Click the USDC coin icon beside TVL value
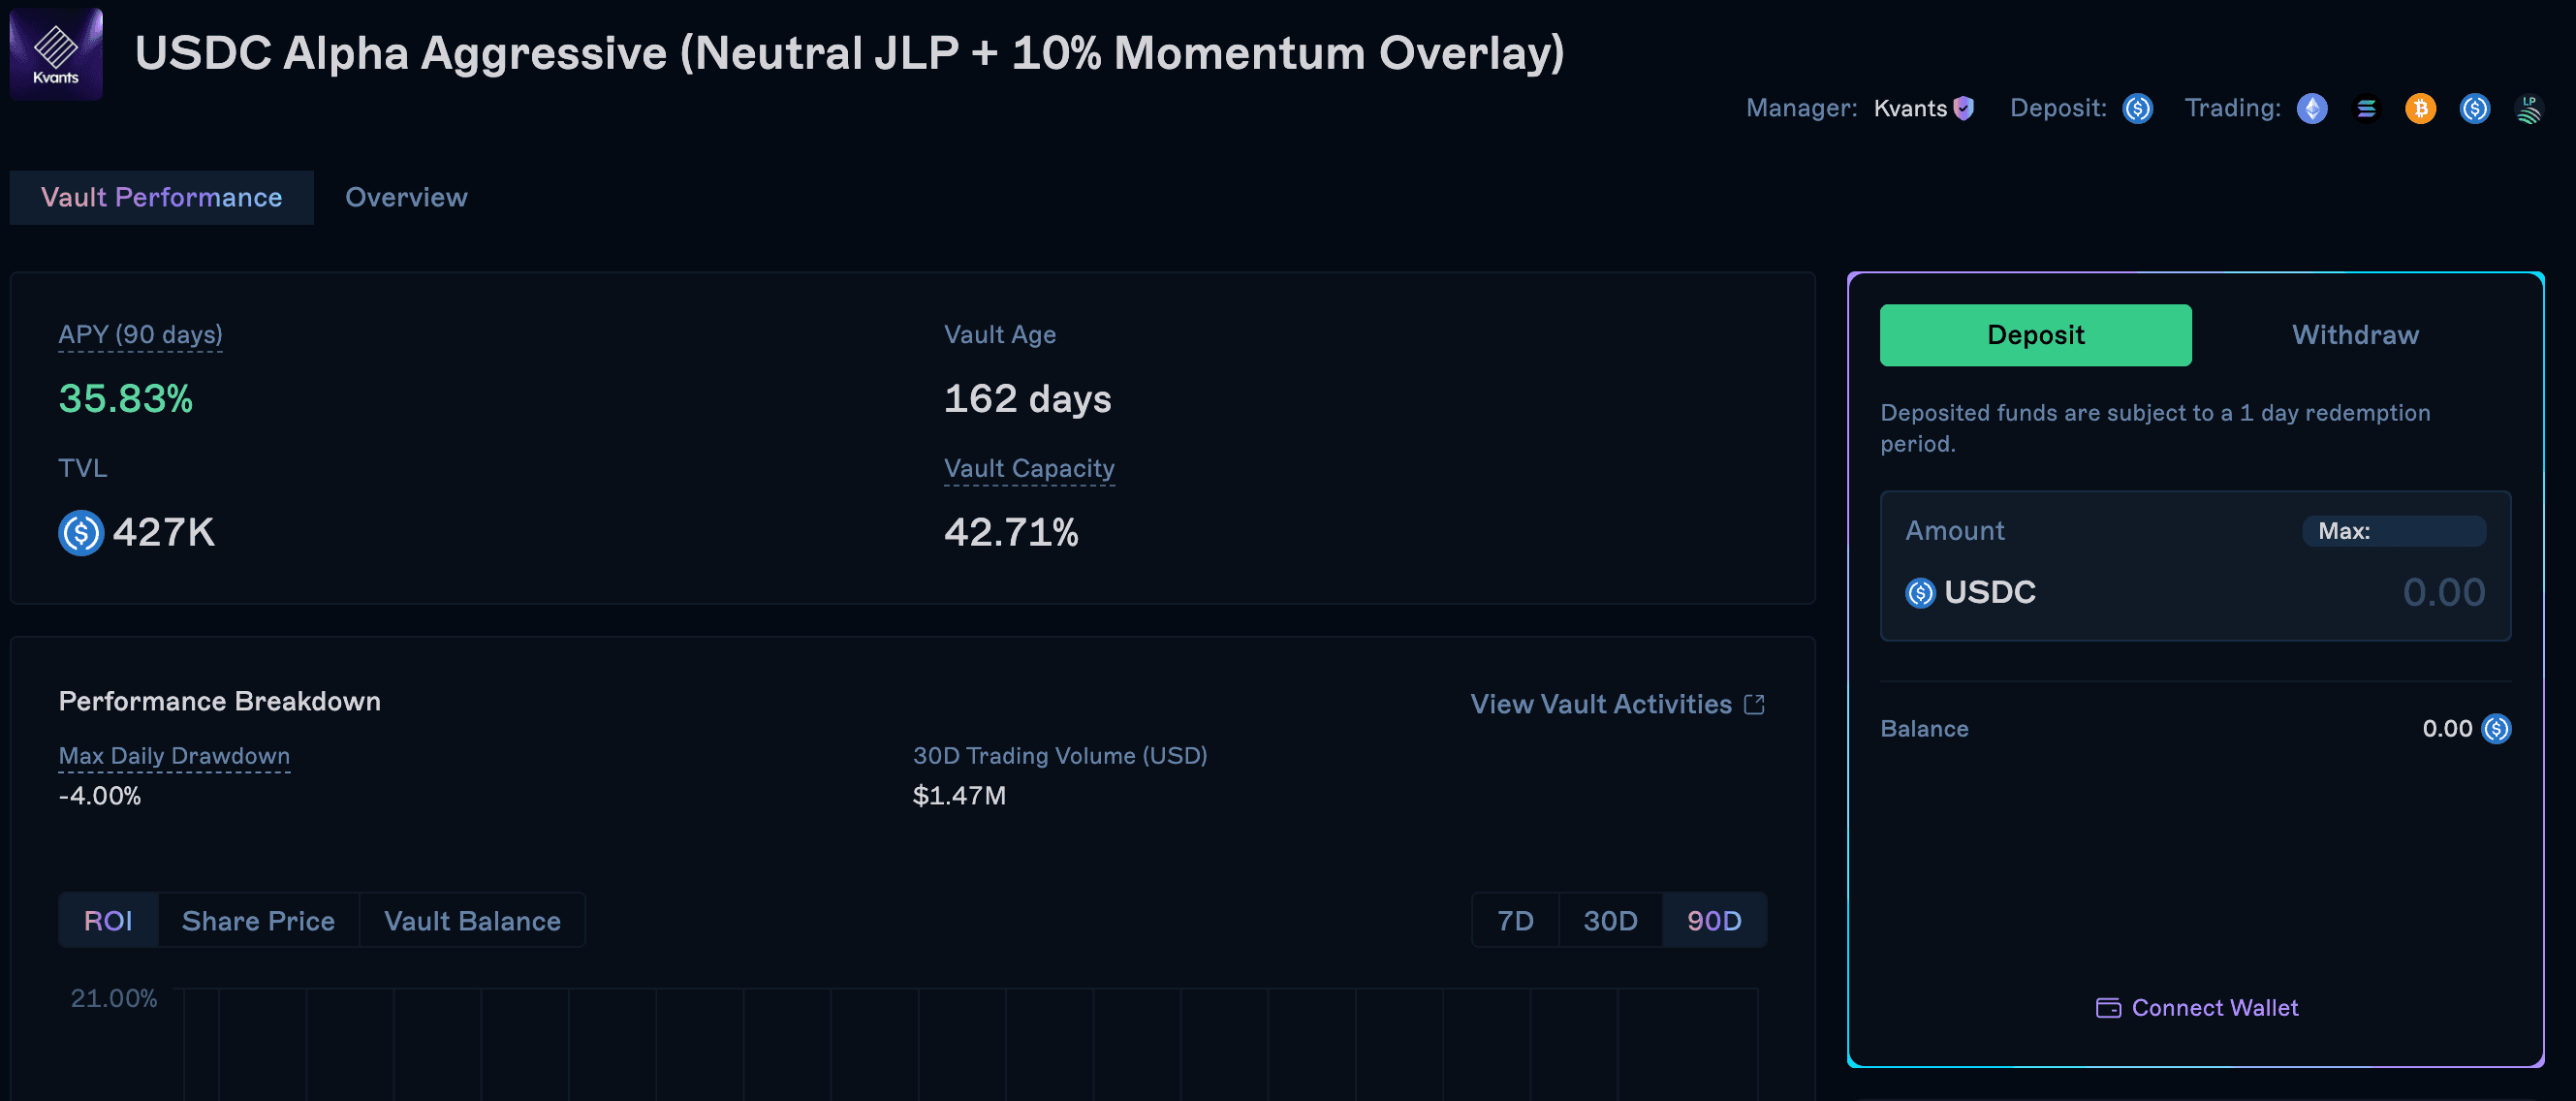 pyautogui.click(x=81, y=533)
